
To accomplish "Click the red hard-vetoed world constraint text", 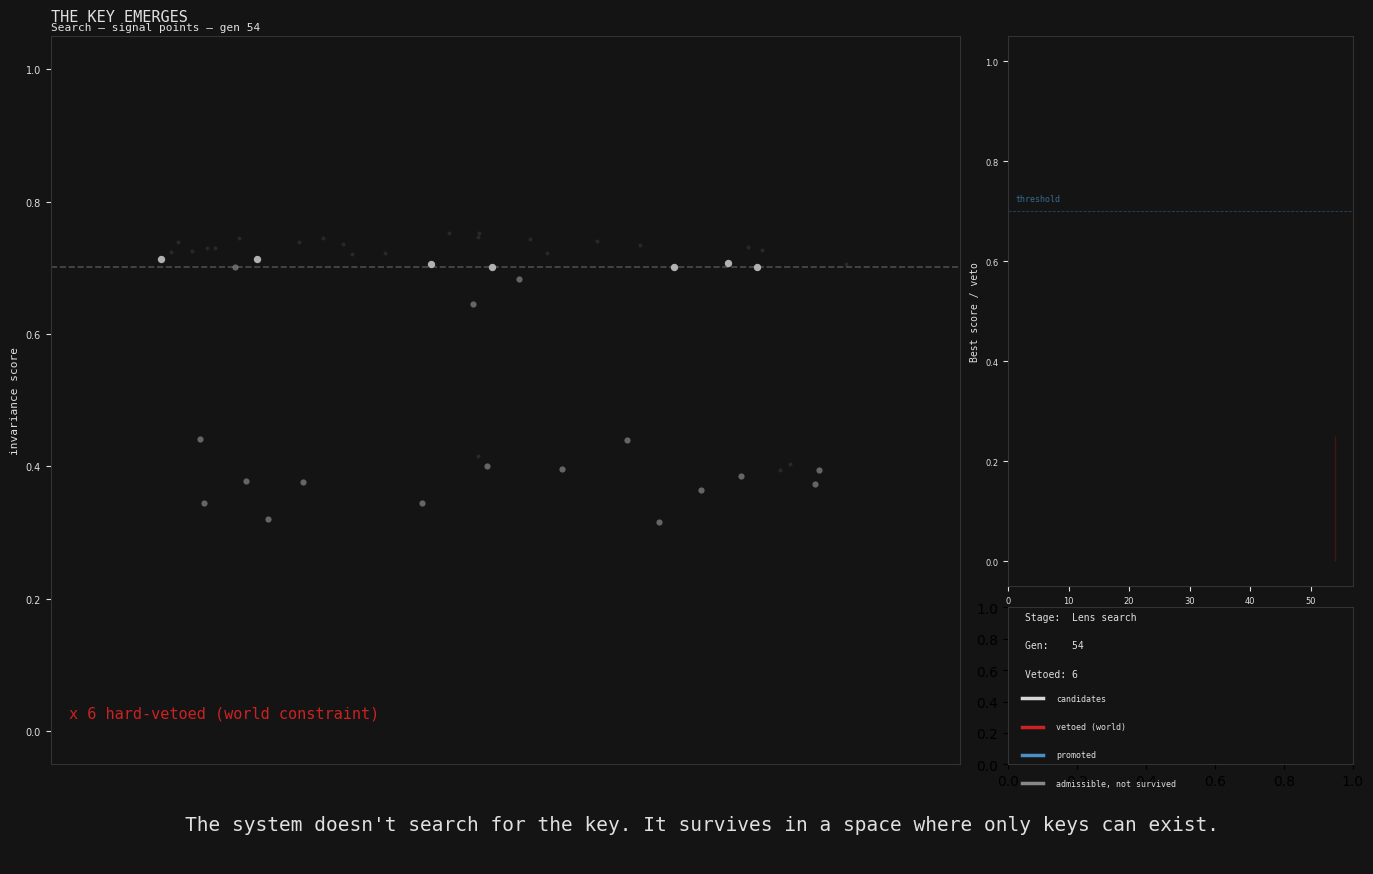I will [224, 714].
